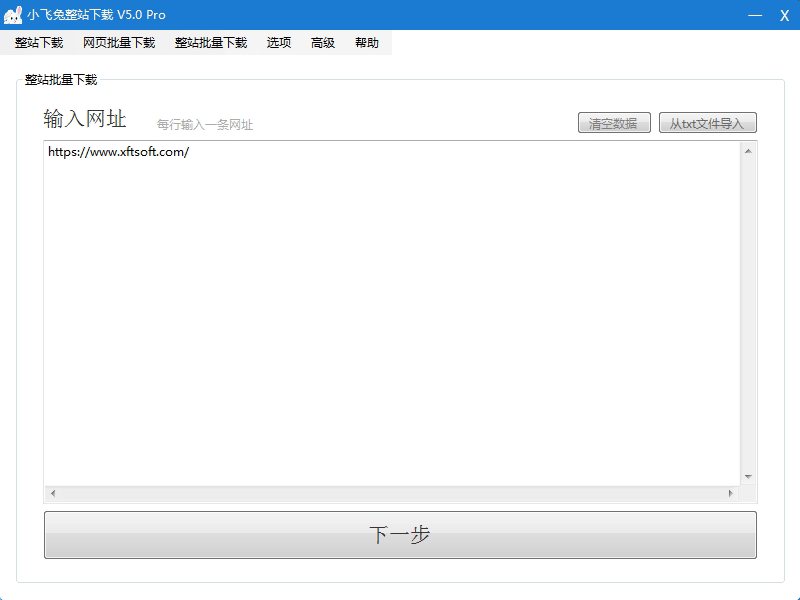Click the scroll down arrow in URL box
The width and height of the screenshot is (800, 600).
pos(747,477)
